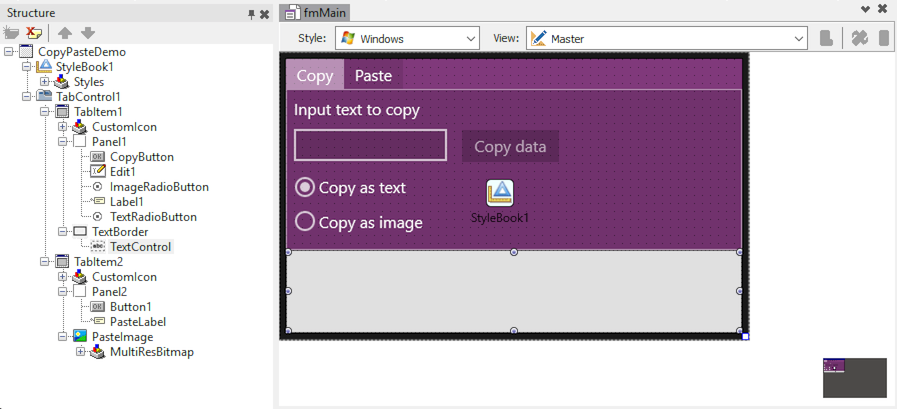Collapse the CopyPasteDemo root node
897x409 pixels.
8,51
